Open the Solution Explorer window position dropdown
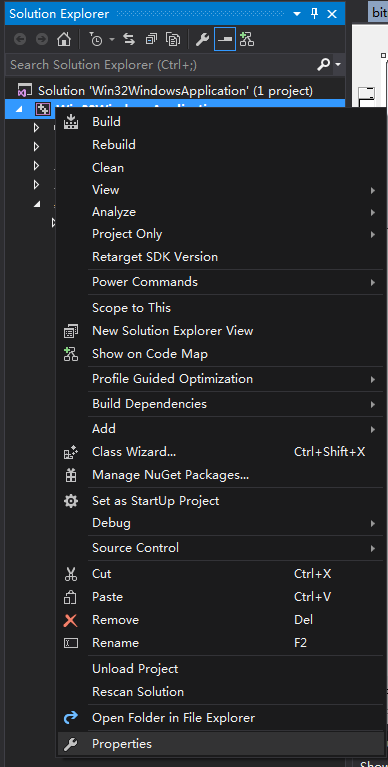Screen dimensions: 388x767 [x=297, y=14]
